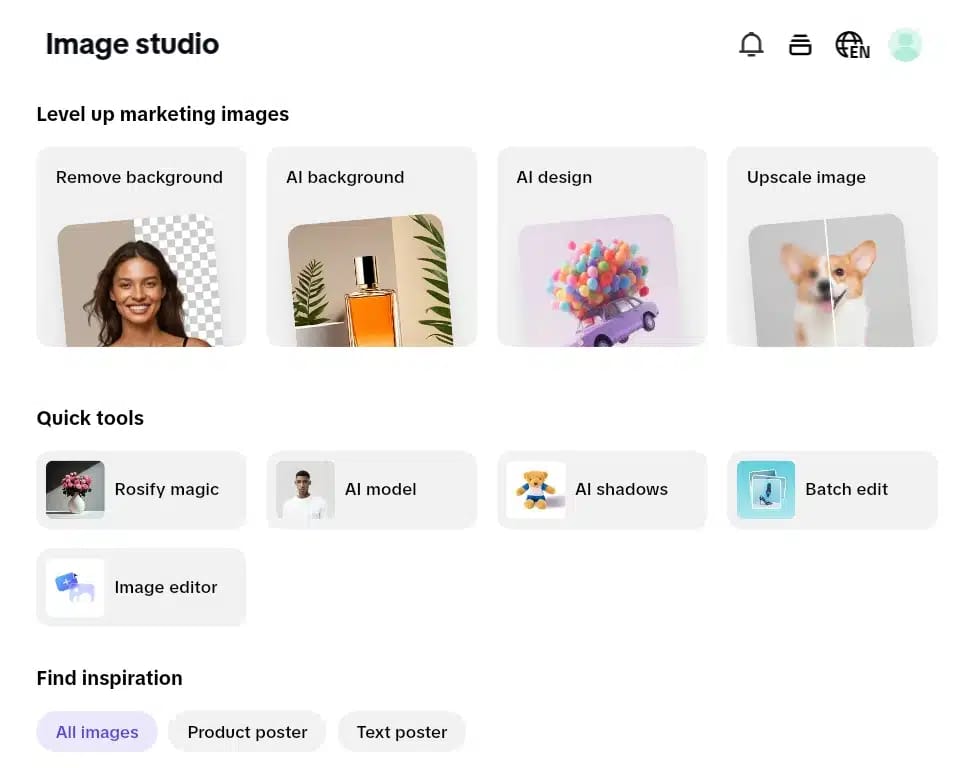Select the All images filter tab
955x768 pixels.
coord(97,731)
